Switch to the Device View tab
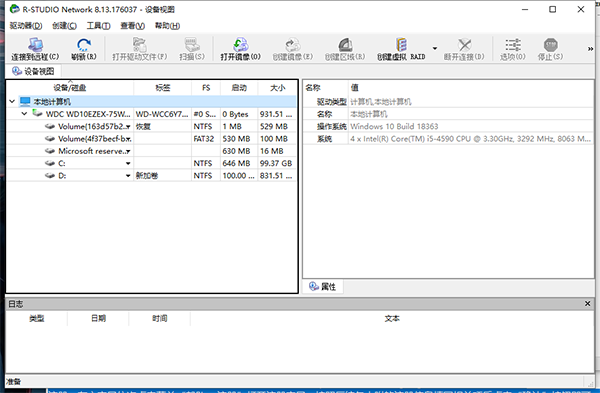The width and height of the screenshot is (600, 393). pos(33,71)
